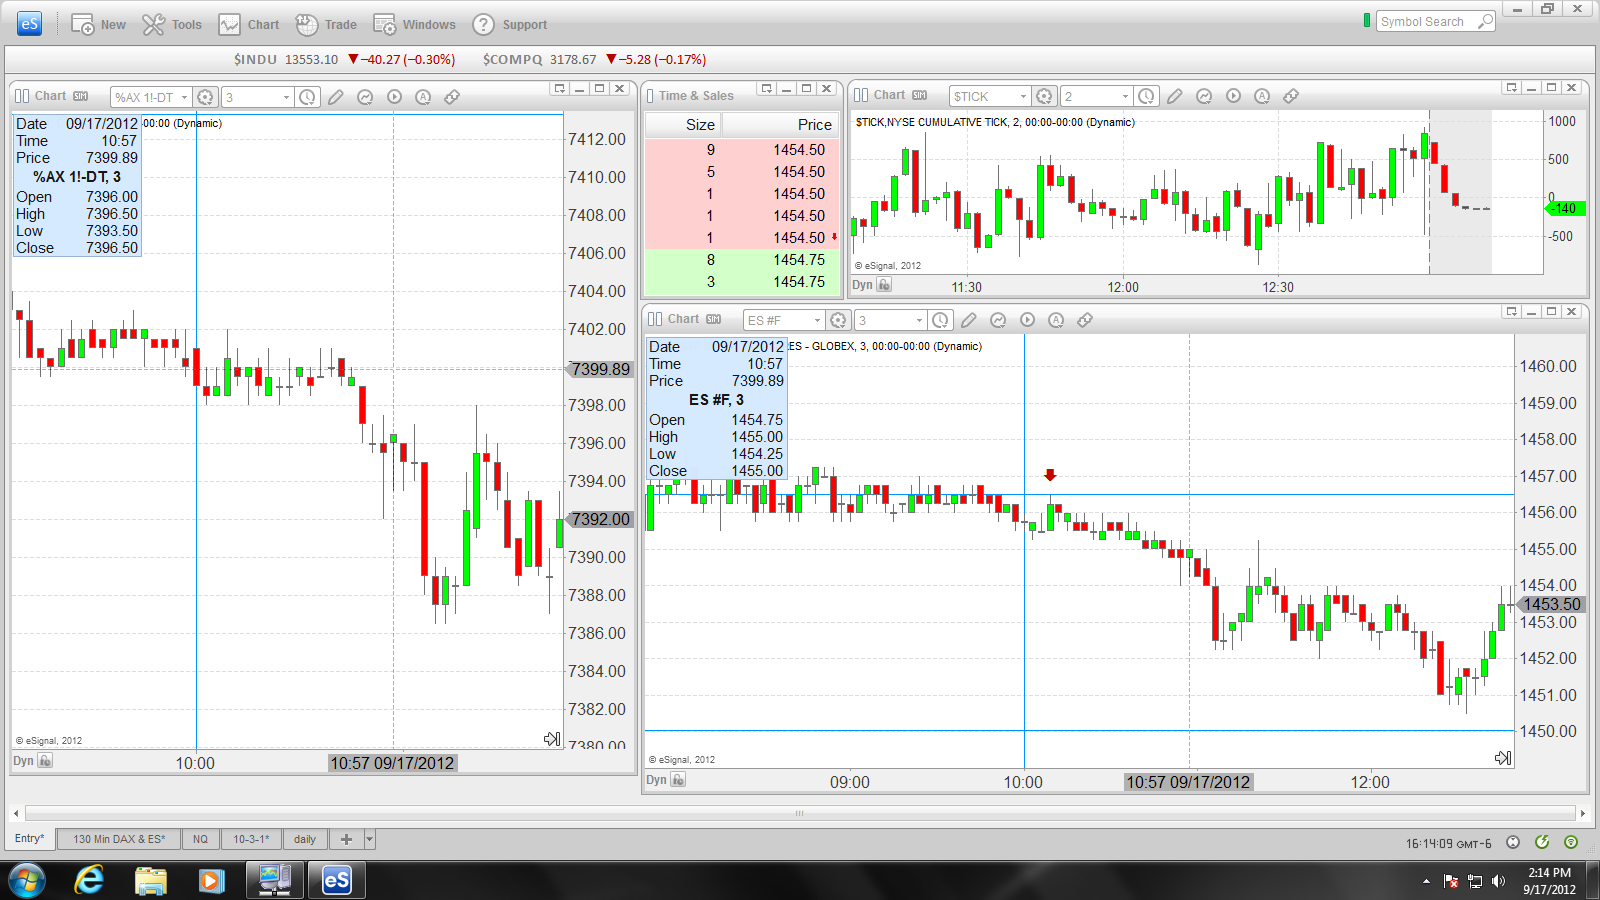Toggle SIM mode badge on $TICK chart
The width and height of the screenshot is (1600, 900).
[x=920, y=95]
